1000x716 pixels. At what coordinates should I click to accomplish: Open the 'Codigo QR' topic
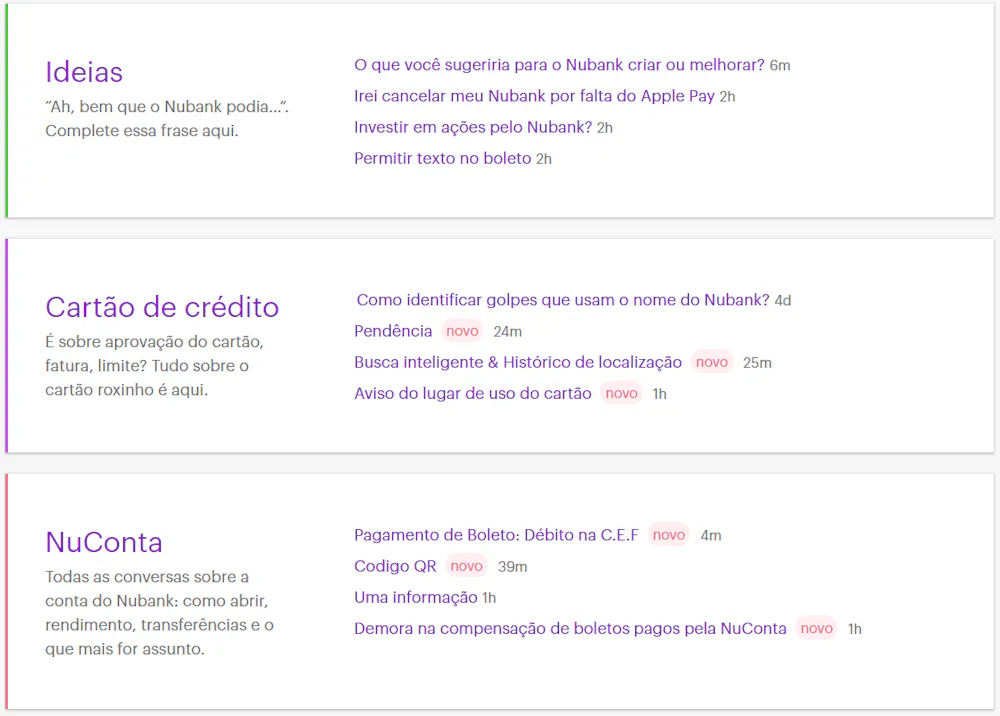click(395, 566)
